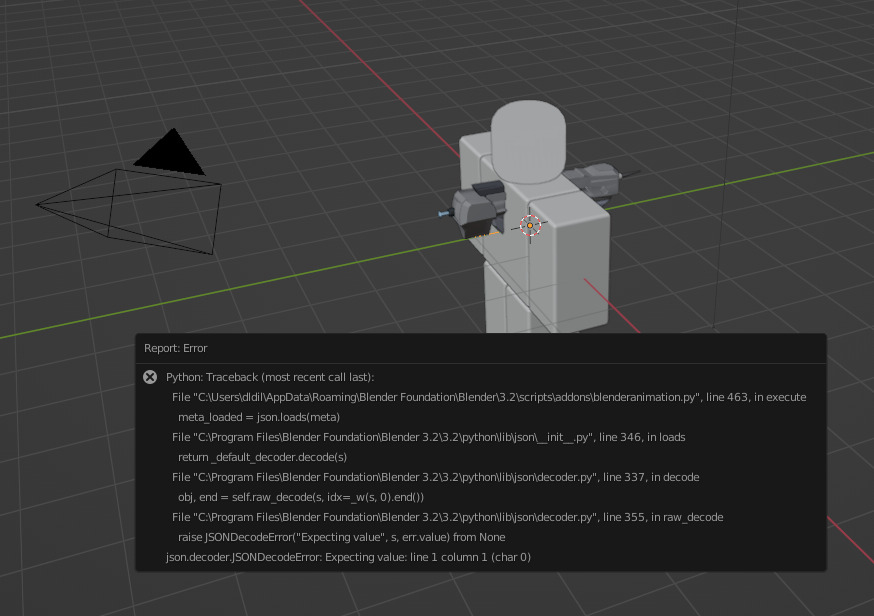Click the 'return _default_decoder.decode(s)' line

(262, 458)
